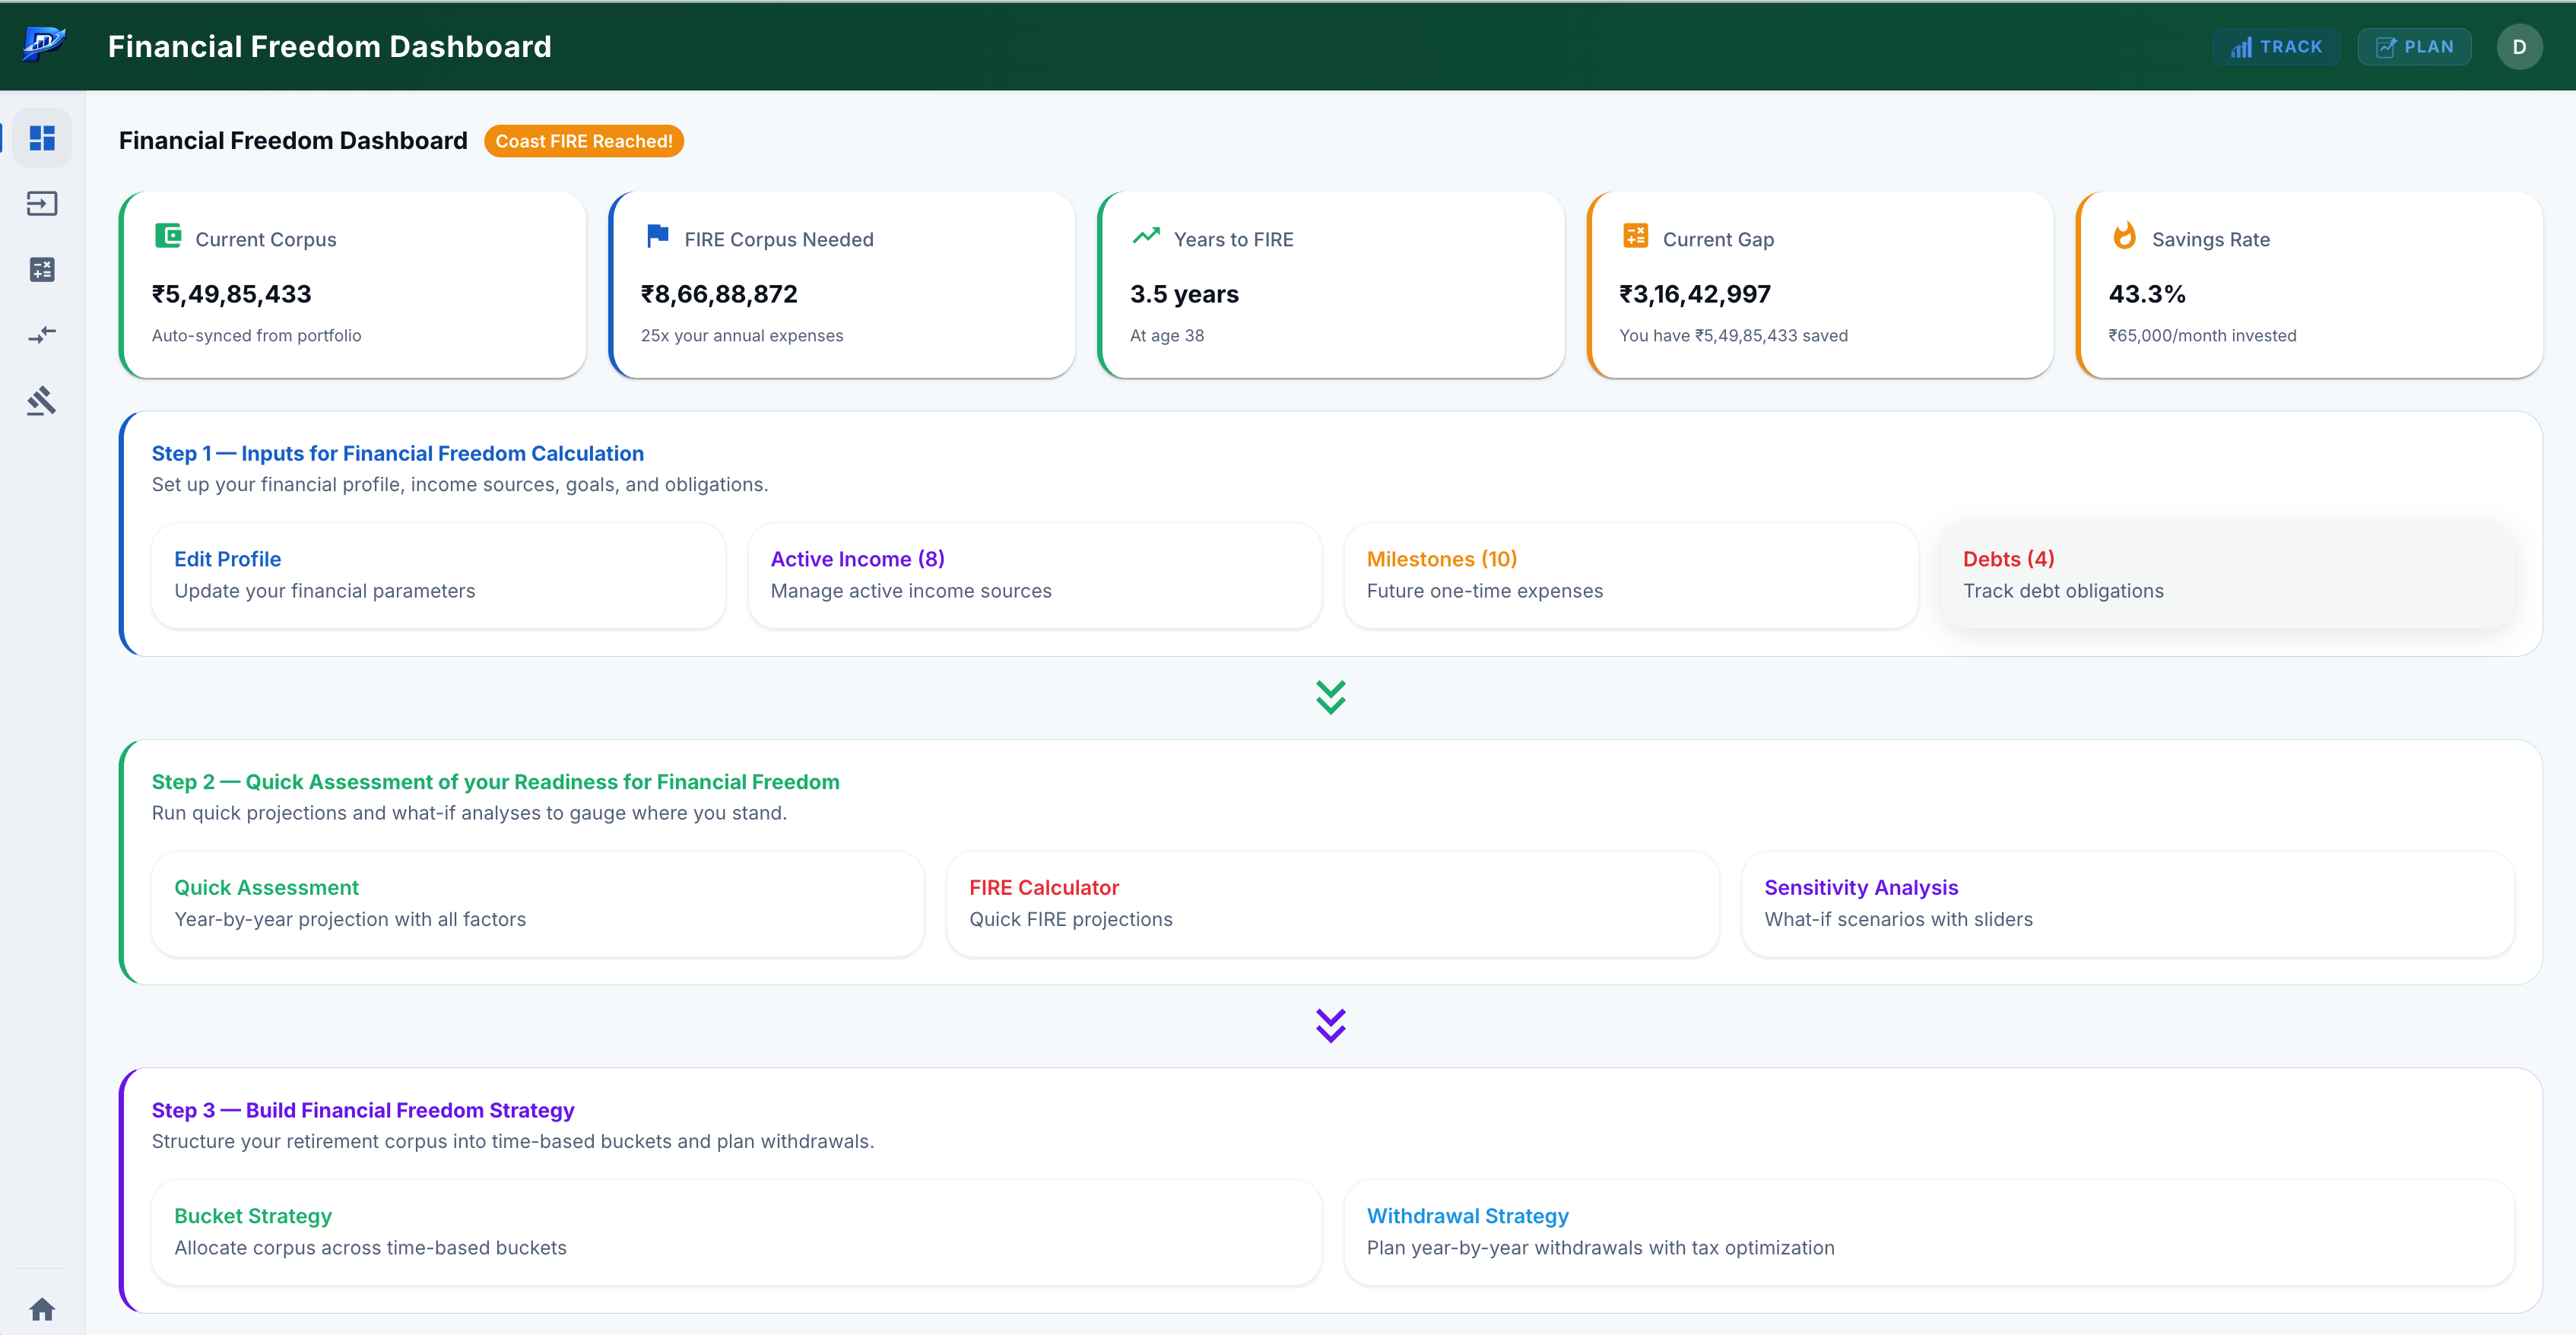Open Sensitivity Analysis card
The width and height of the screenshot is (2576, 1335).
tap(2127, 903)
